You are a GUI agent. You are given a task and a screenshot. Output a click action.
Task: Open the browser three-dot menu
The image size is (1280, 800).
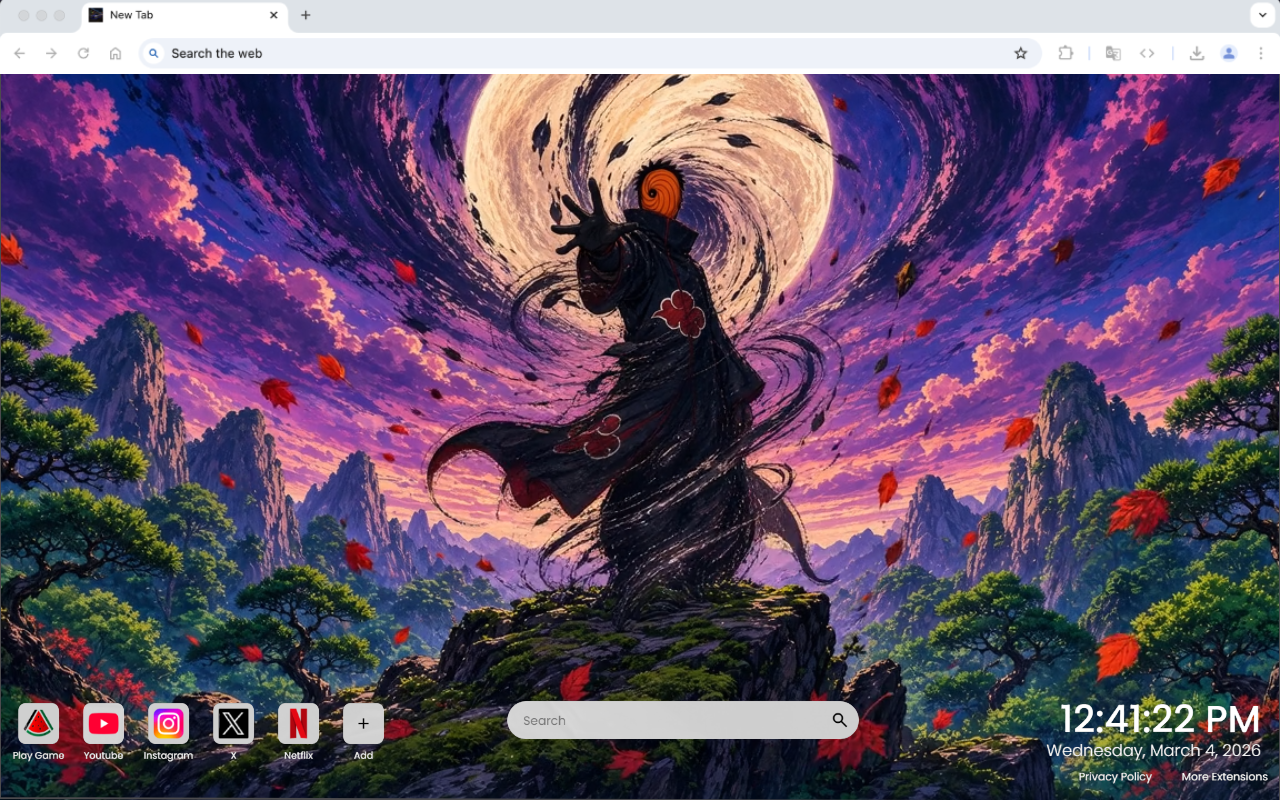click(1261, 53)
